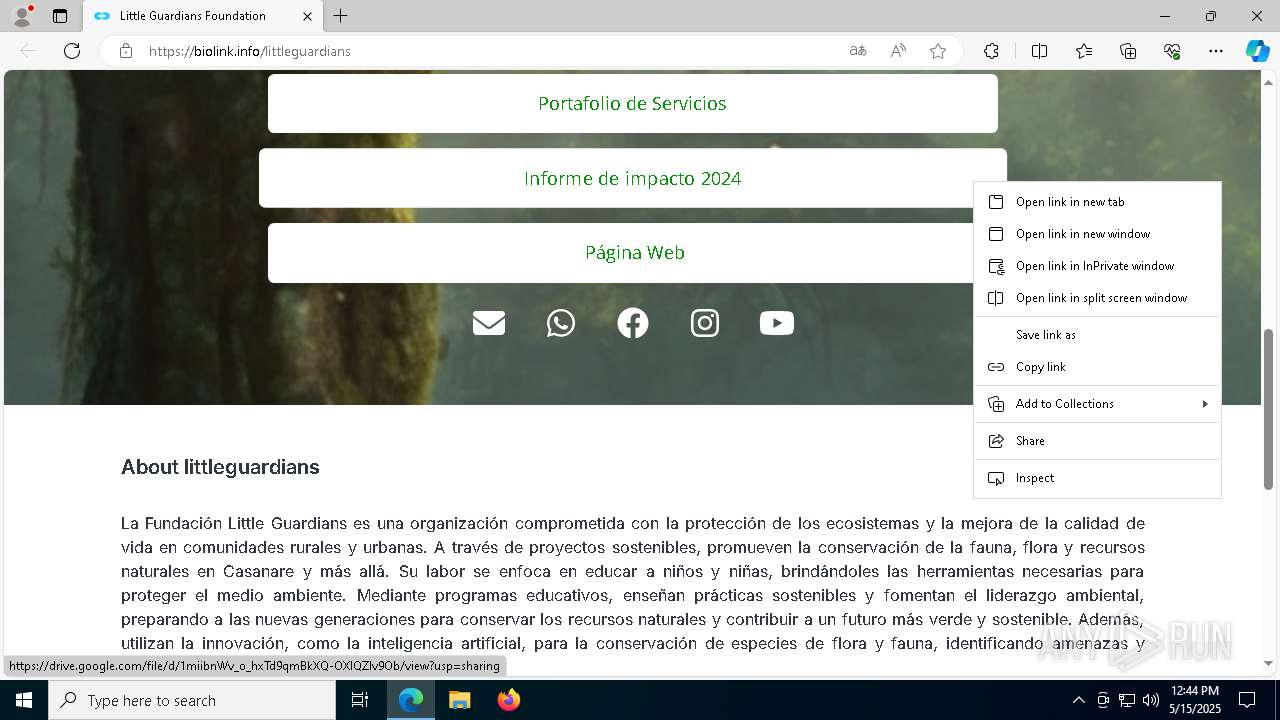
Task: Click the Type here to search box
Action: coord(192,700)
